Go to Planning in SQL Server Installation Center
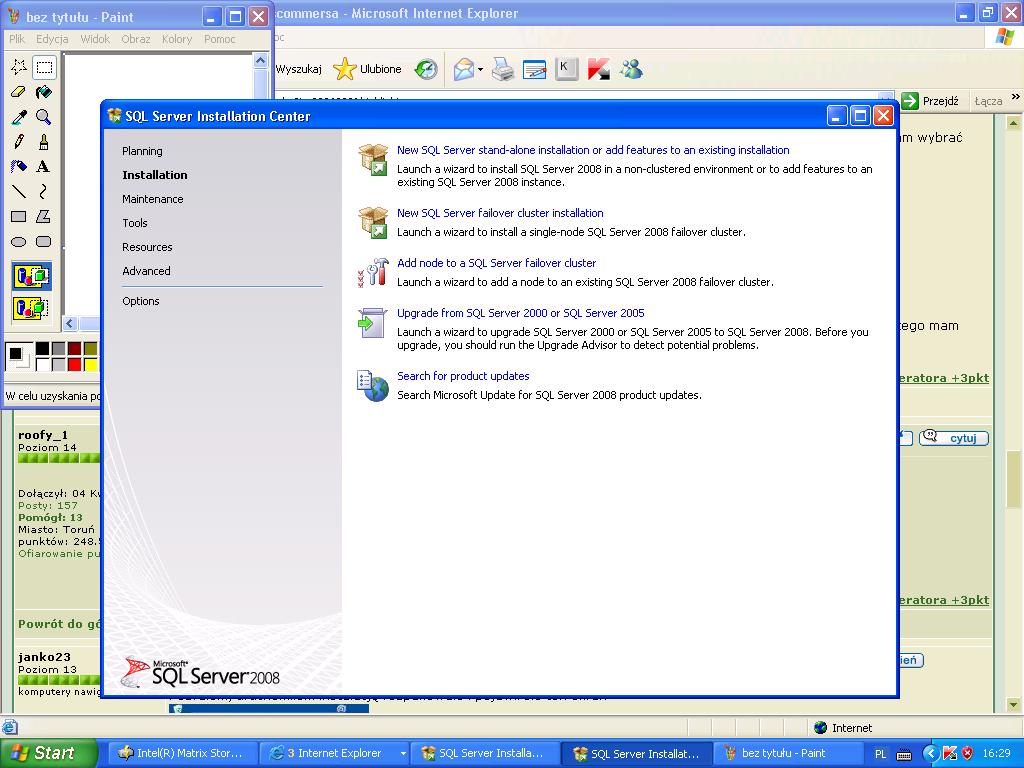The width and height of the screenshot is (1024, 768). tap(142, 151)
